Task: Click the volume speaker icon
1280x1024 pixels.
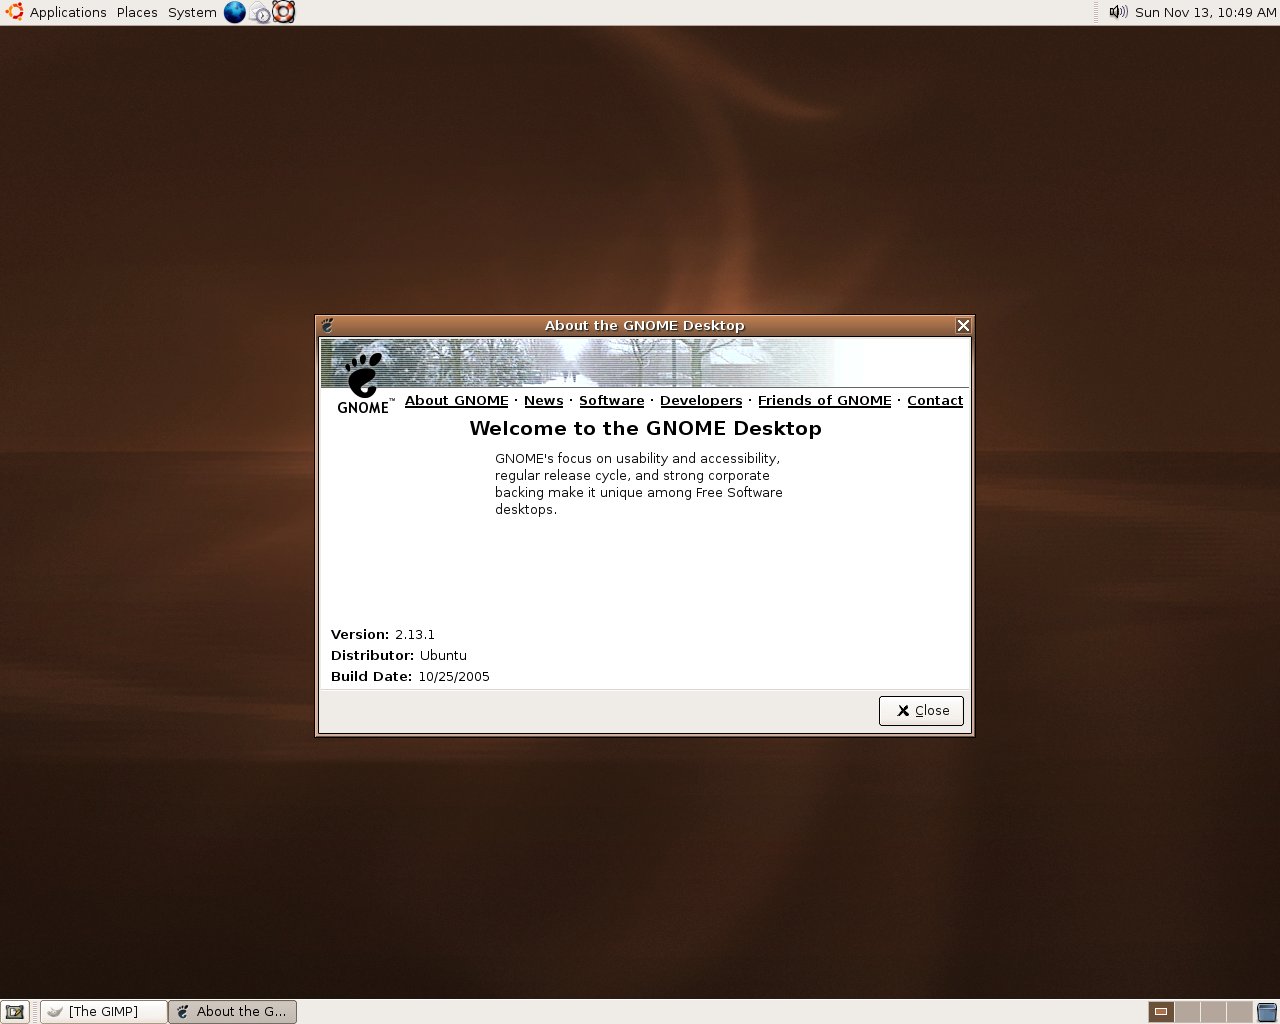Action: click(x=1118, y=12)
